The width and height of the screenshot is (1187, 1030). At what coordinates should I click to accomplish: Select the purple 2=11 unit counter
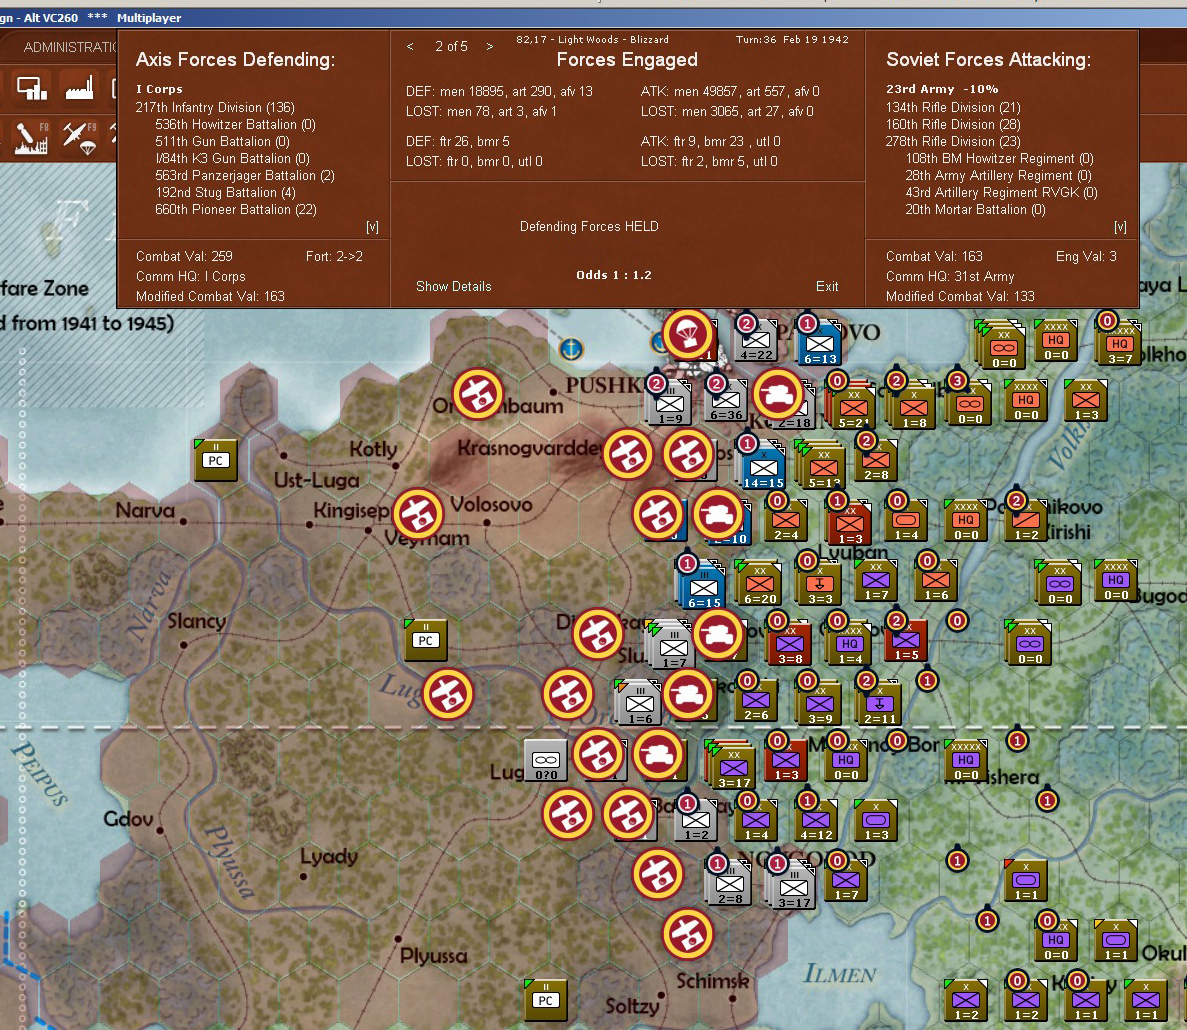(x=880, y=704)
